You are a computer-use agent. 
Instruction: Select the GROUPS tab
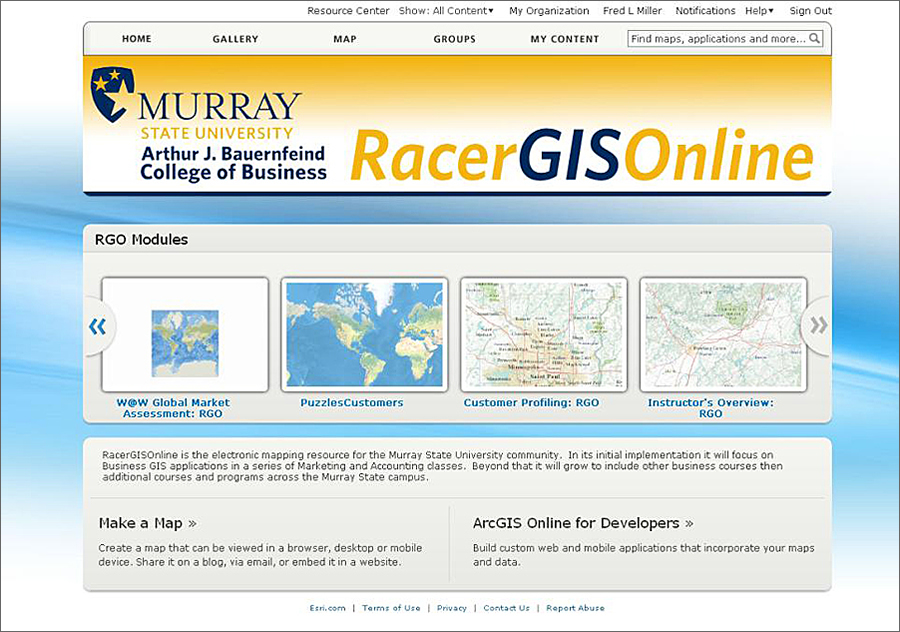coord(454,38)
